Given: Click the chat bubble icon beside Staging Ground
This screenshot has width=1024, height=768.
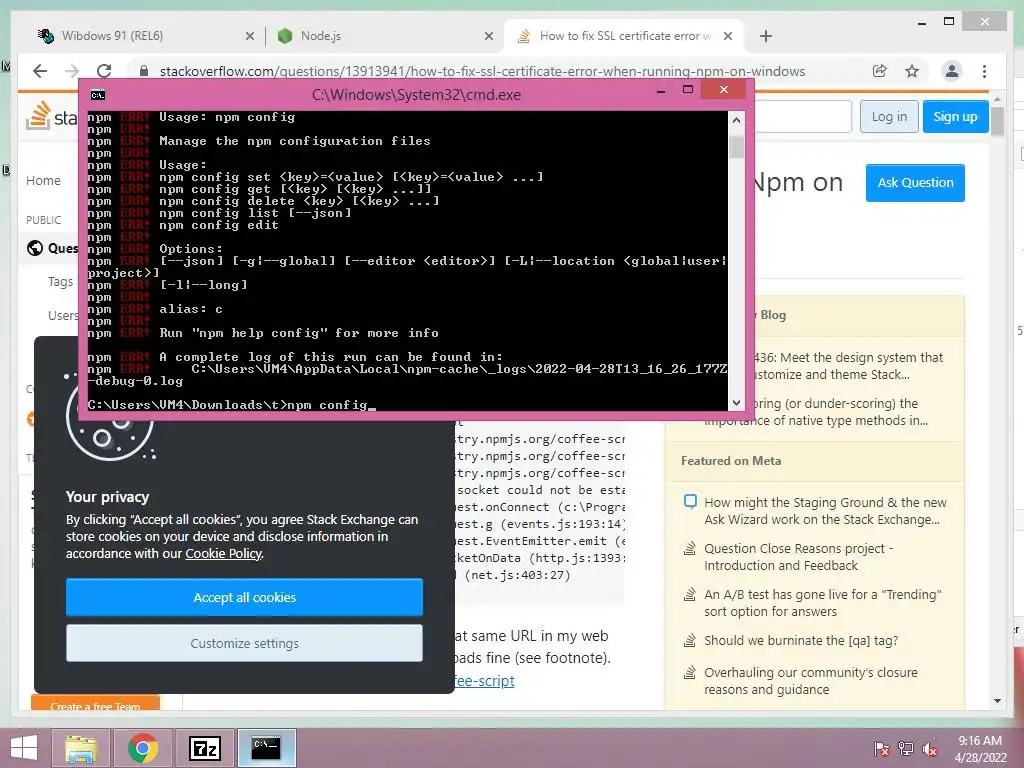Looking at the screenshot, I should click(690, 502).
